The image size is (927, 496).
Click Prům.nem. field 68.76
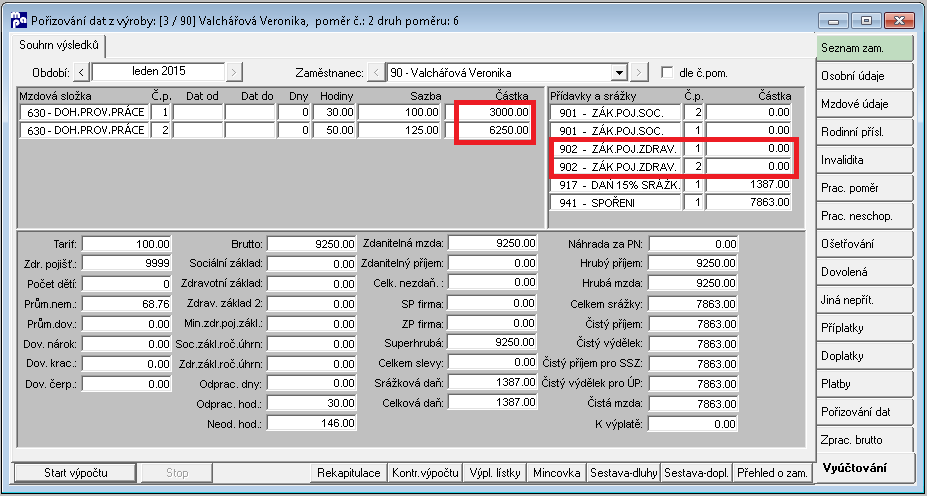(127, 304)
